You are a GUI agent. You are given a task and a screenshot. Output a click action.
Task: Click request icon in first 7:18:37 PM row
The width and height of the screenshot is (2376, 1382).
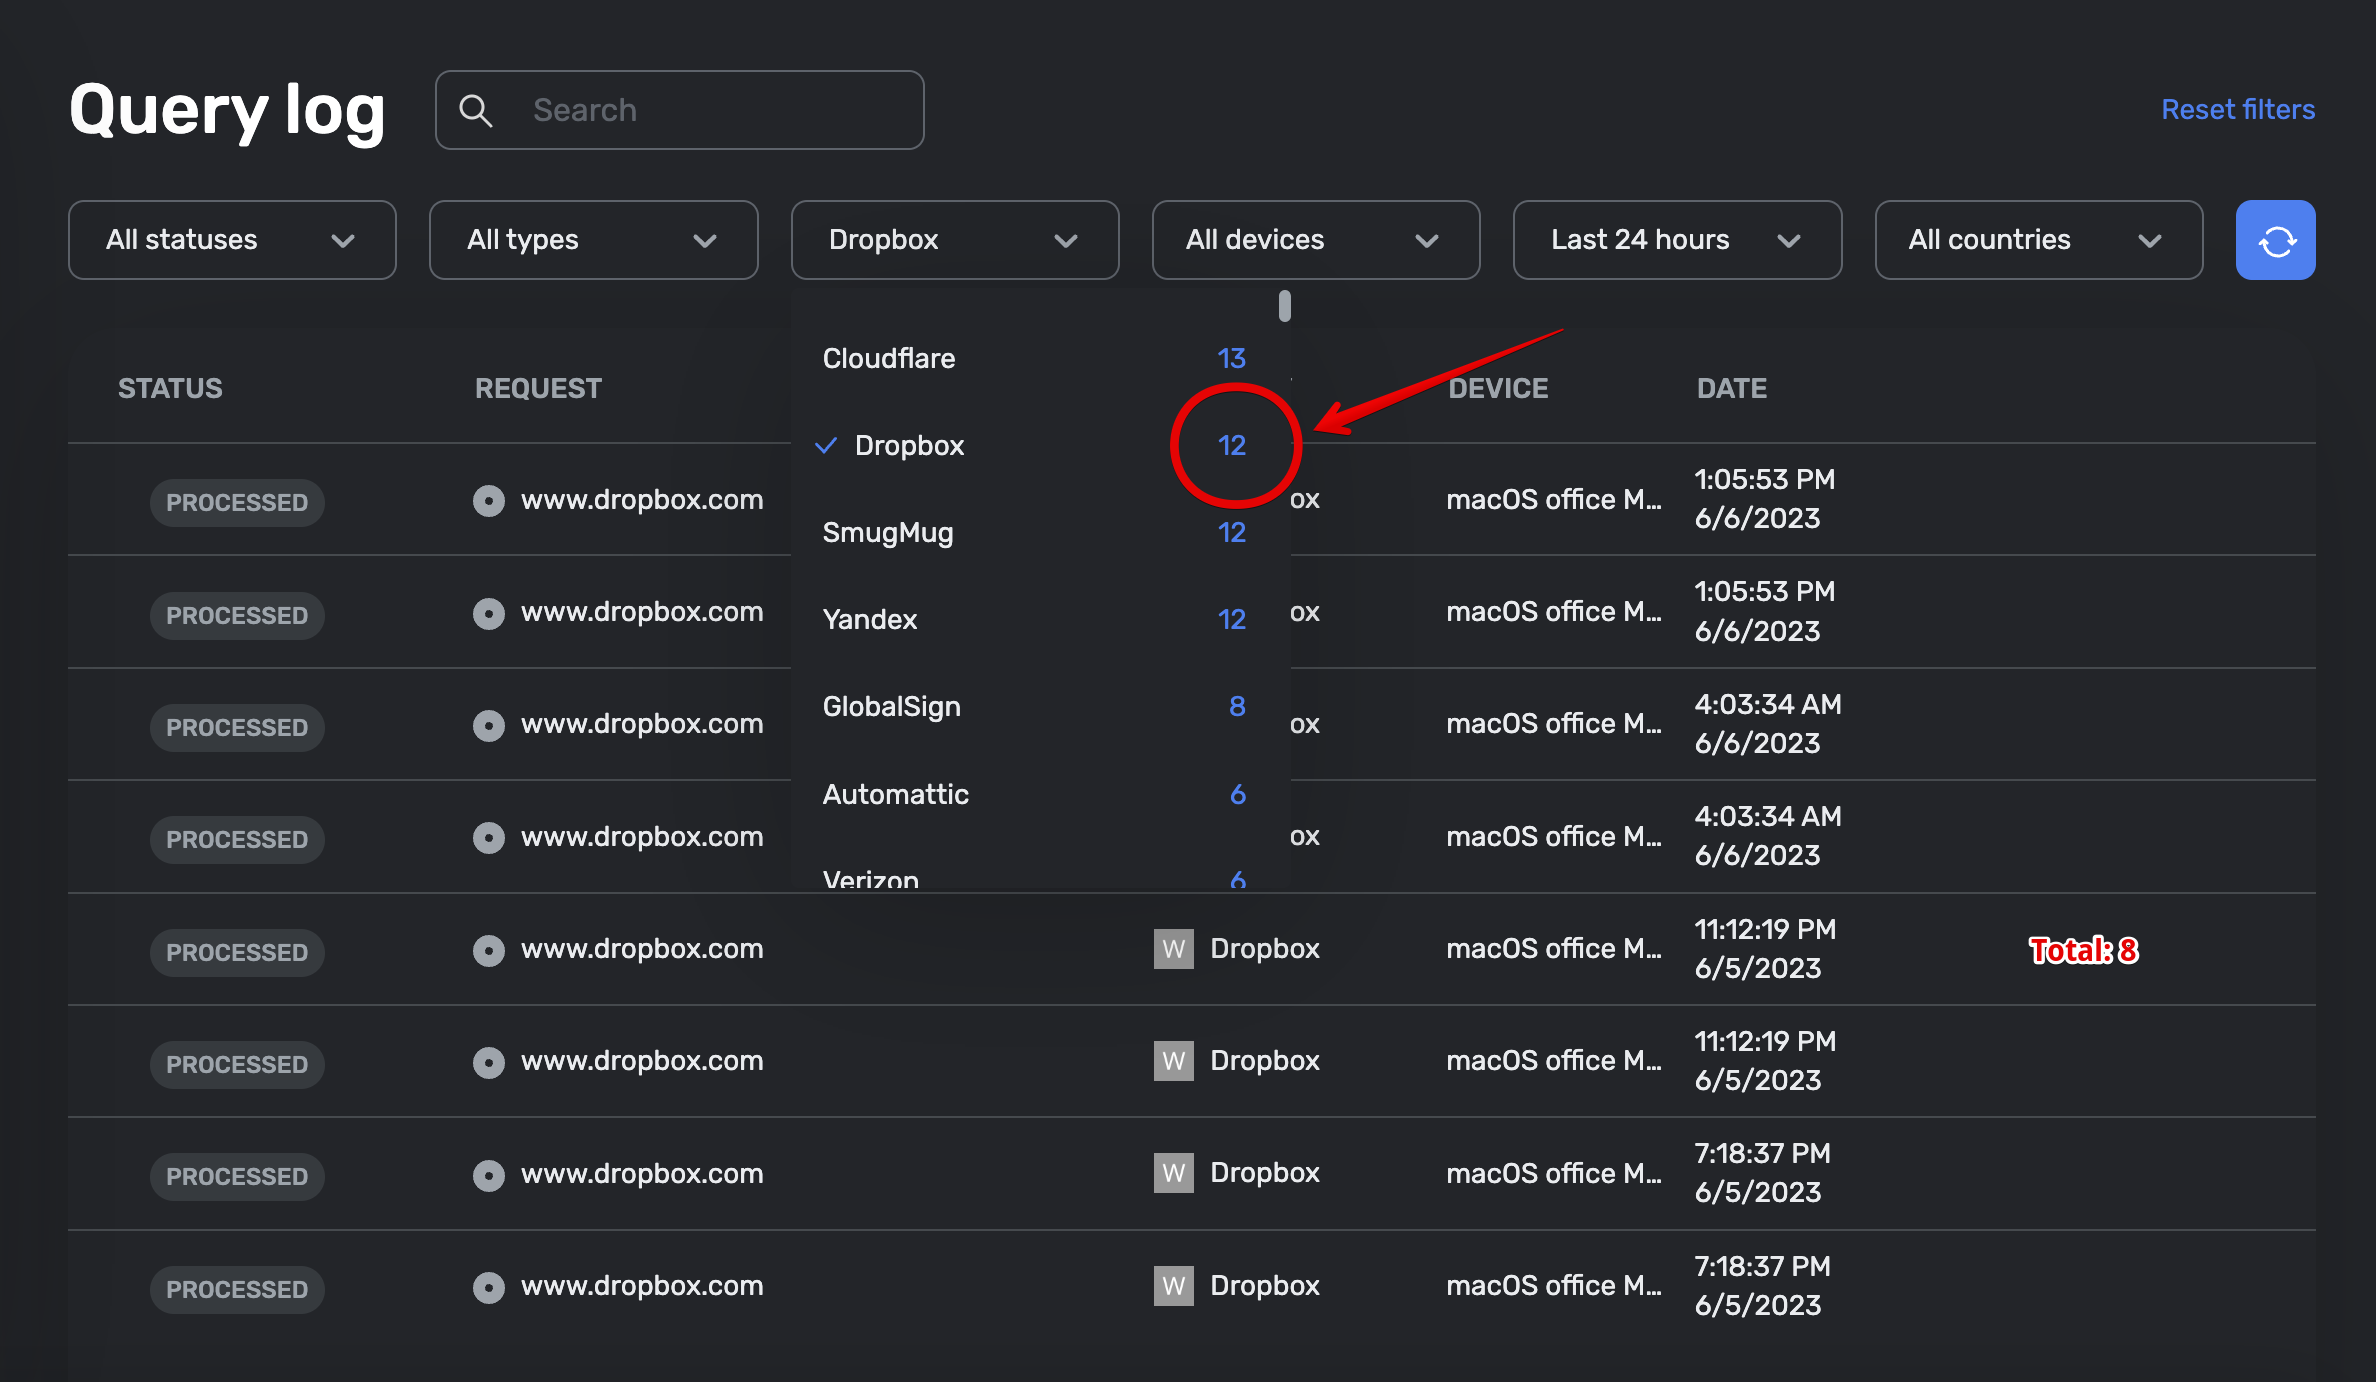489,1174
